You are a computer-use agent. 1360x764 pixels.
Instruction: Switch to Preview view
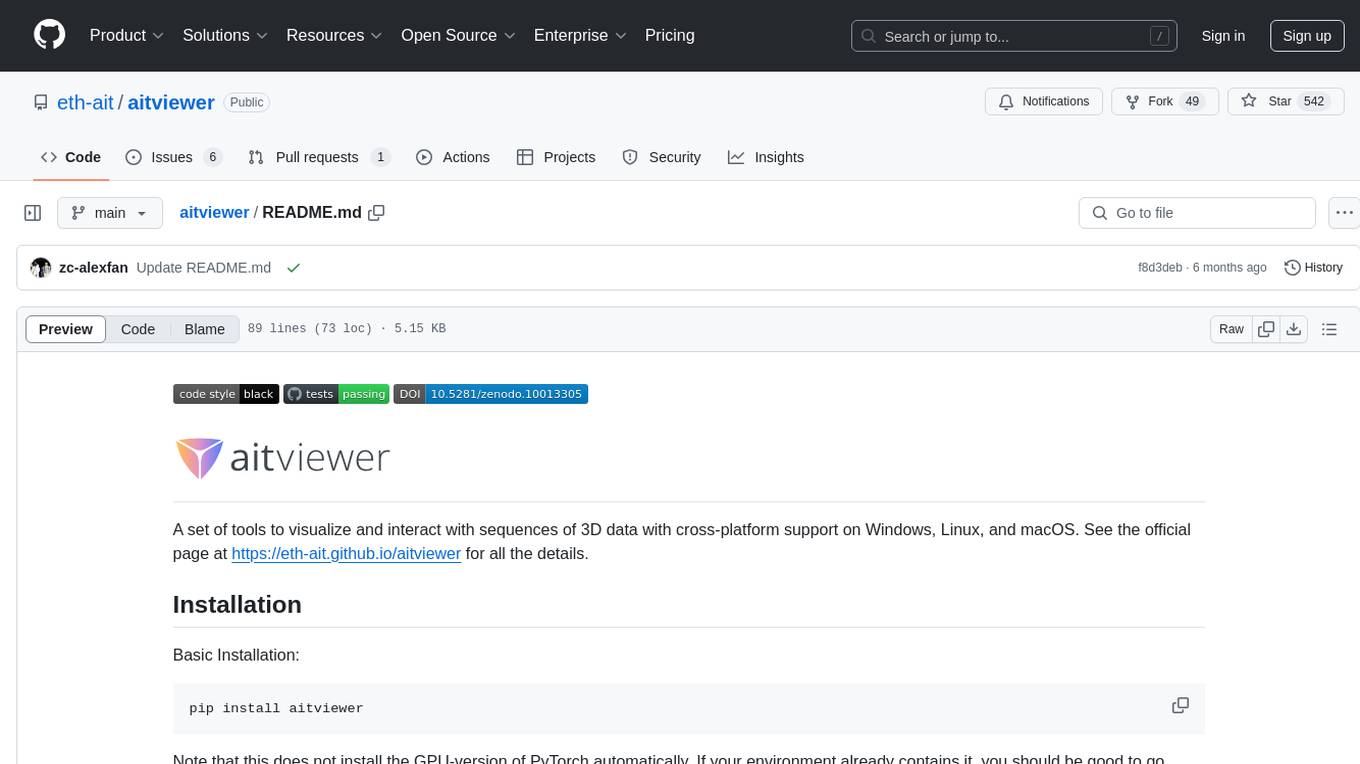coord(66,329)
